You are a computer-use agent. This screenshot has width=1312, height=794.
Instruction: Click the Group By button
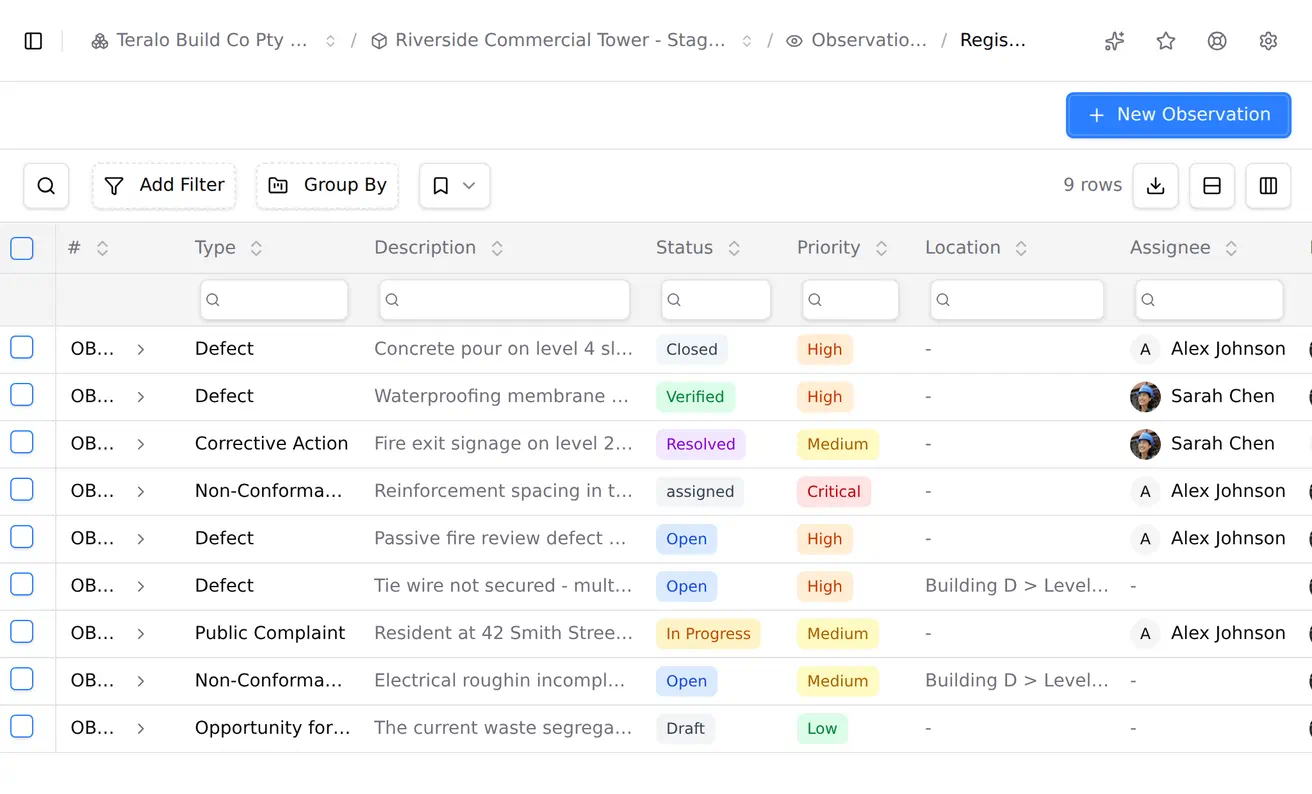(x=327, y=186)
